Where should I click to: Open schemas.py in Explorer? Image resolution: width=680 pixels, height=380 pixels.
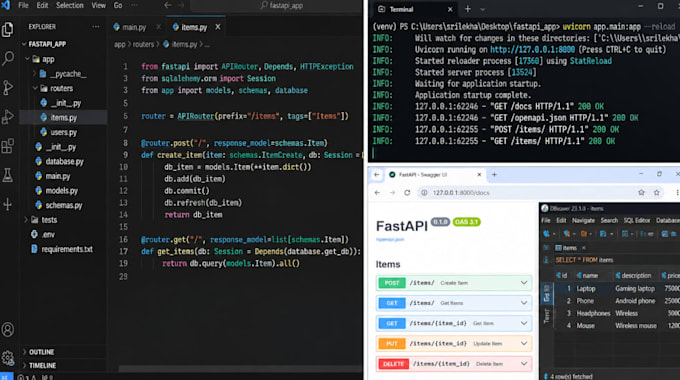pos(63,205)
